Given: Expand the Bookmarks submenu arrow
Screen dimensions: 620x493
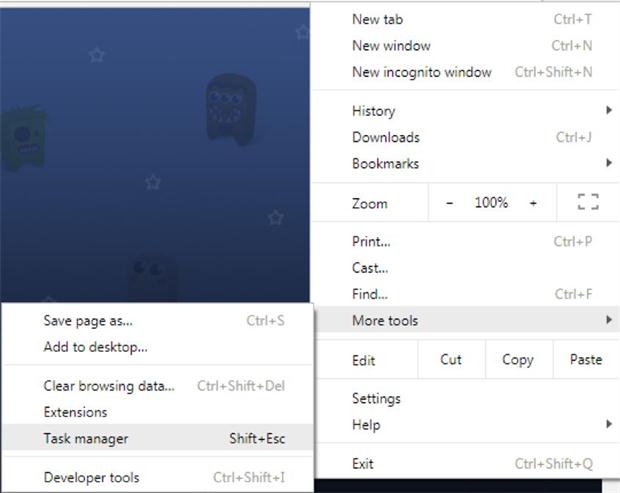Looking at the screenshot, I should (x=609, y=163).
